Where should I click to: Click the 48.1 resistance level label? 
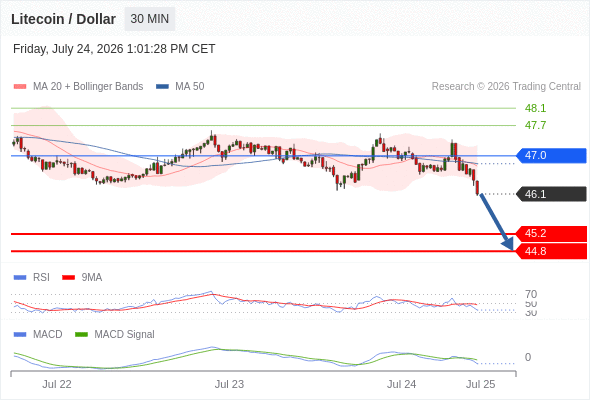point(535,108)
